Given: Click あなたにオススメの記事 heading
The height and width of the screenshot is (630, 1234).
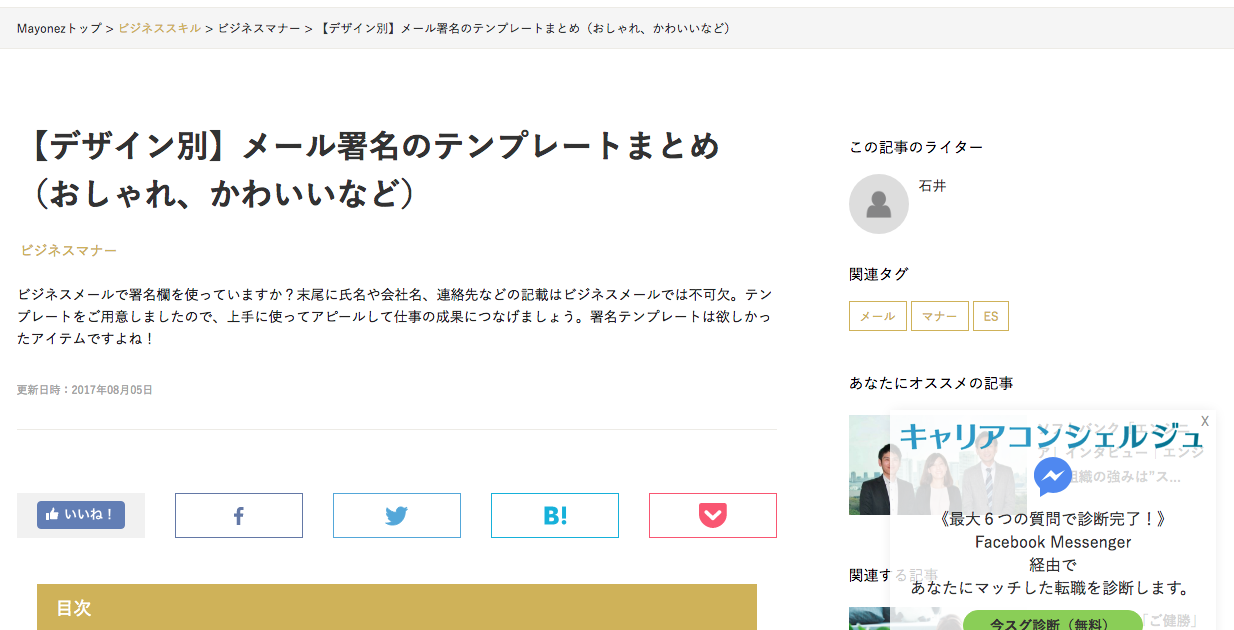Looking at the screenshot, I should click(x=931, y=383).
